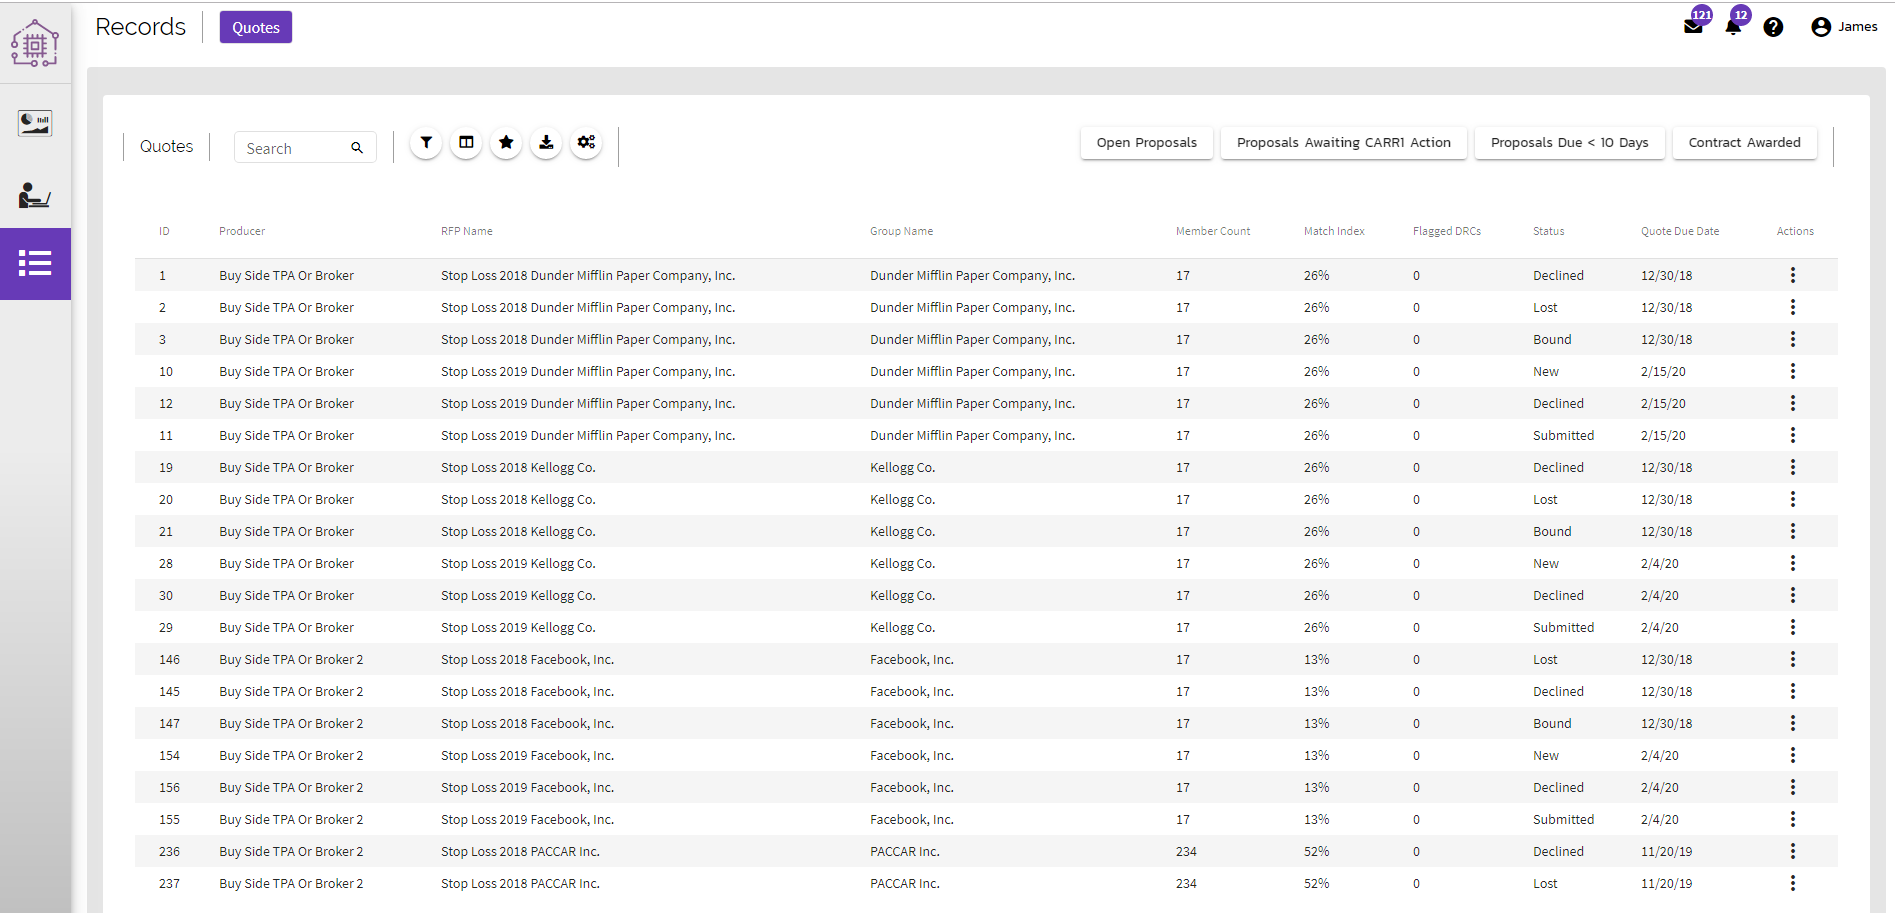Open actions menu for quote ID 28
Screen dimensions: 1895x913
tap(1793, 563)
